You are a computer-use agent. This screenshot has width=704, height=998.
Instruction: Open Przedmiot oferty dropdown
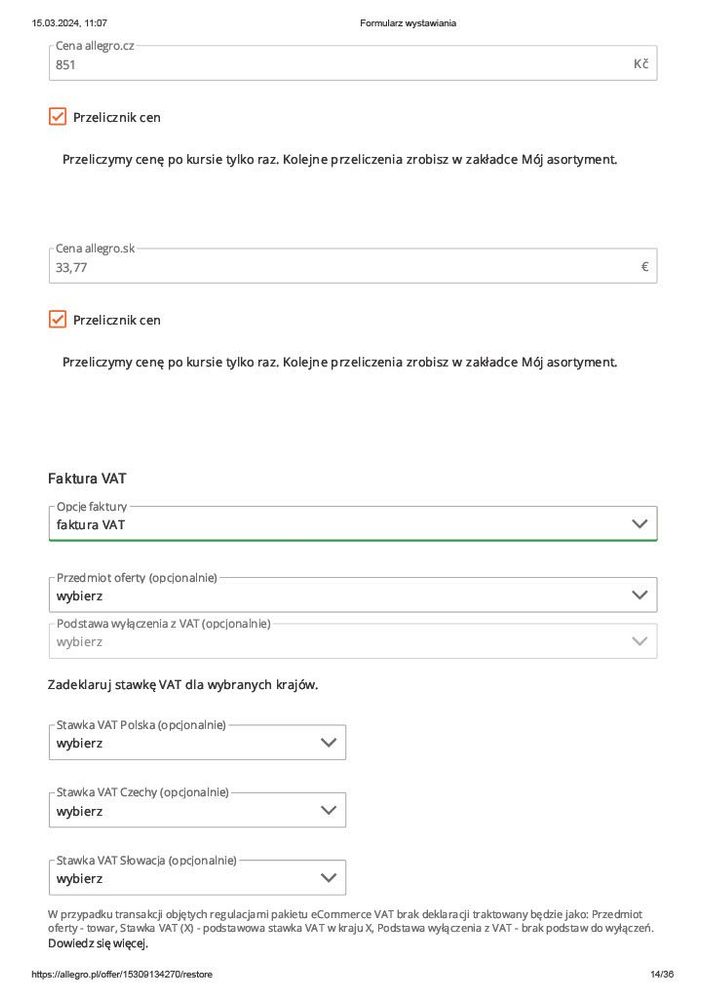coord(340,595)
